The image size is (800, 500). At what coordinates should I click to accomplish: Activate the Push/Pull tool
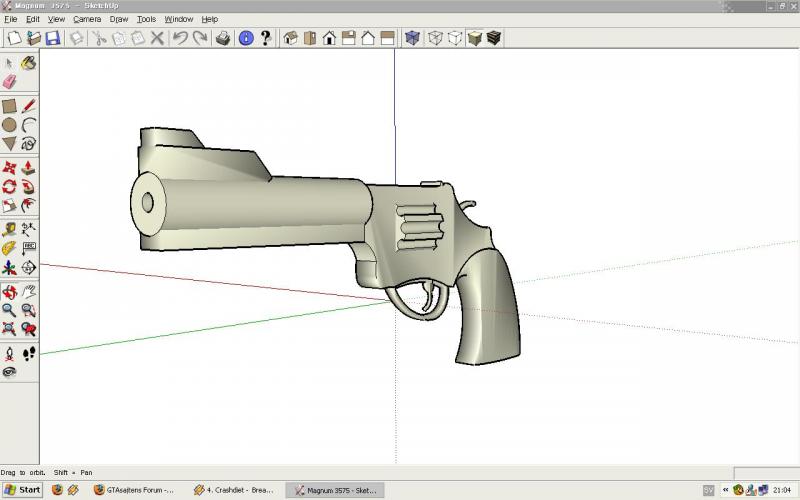pyautogui.click(x=29, y=168)
